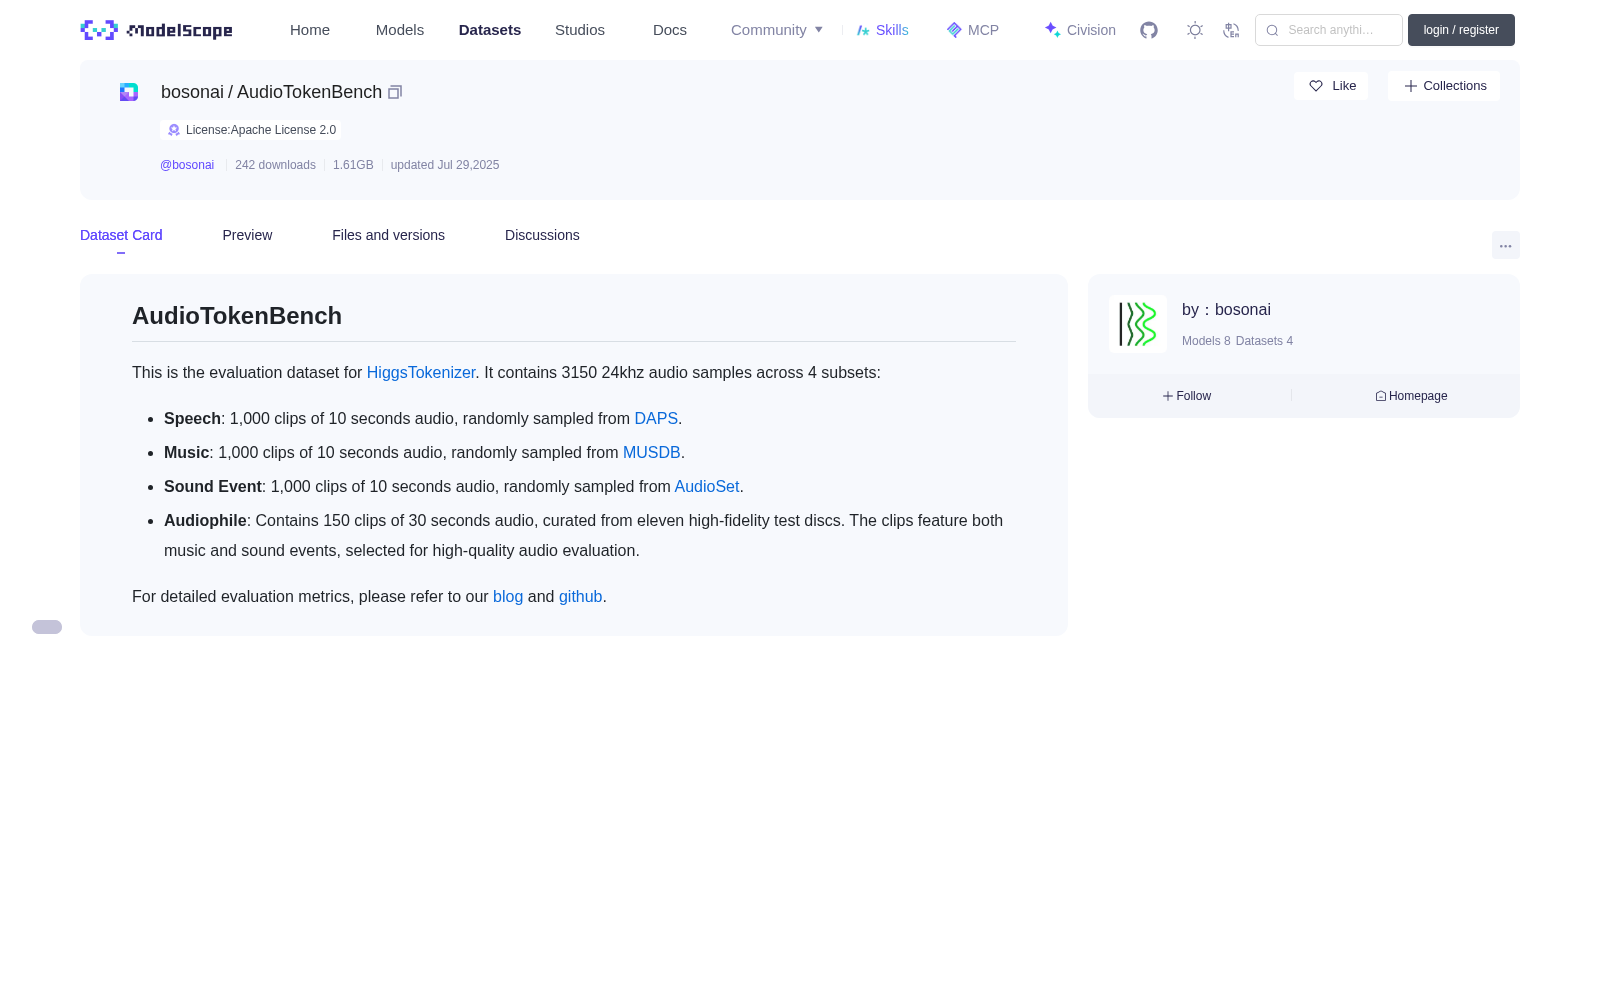Open the DAPS dataset link
The width and height of the screenshot is (1600, 1000).
coord(656,418)
